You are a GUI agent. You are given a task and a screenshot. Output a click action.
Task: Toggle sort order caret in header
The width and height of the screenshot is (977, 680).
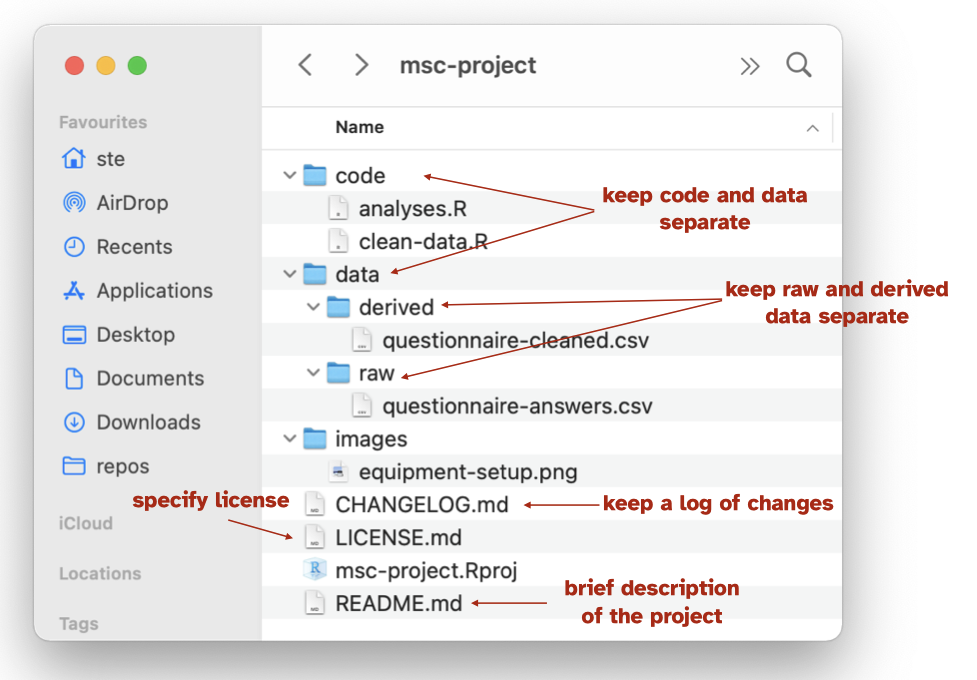click(812, 128)
